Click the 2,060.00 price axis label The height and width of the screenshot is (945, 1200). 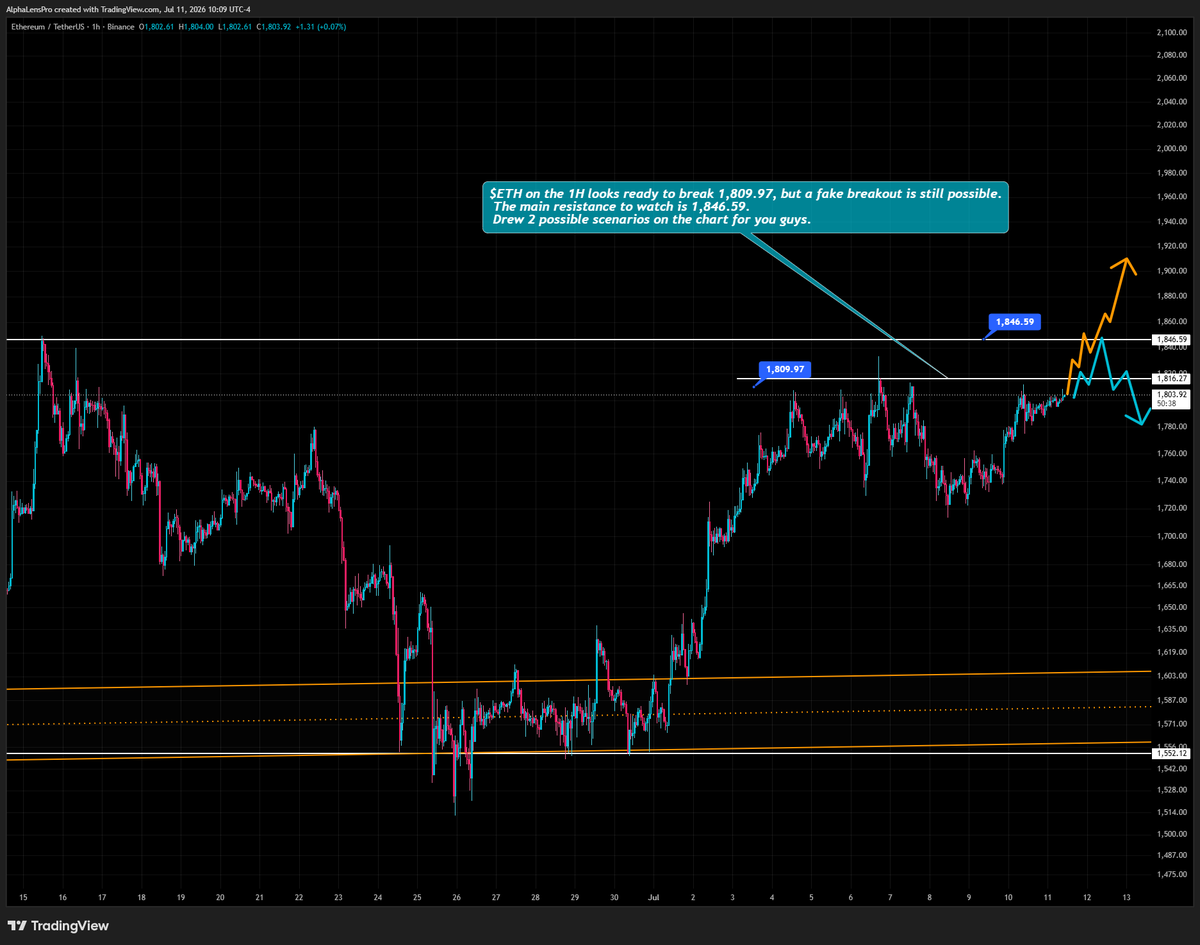click(x=1171, y=78)
